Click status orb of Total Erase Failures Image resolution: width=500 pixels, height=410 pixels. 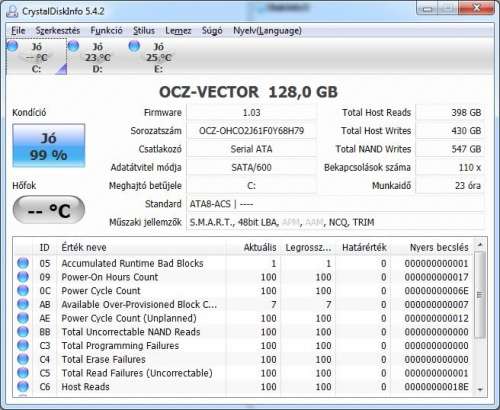coord(23,359)
